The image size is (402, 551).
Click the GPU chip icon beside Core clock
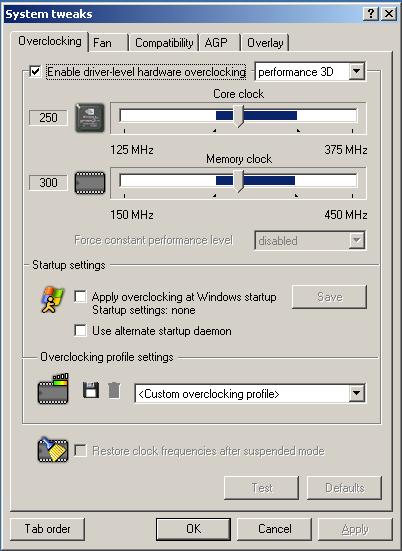90,118
